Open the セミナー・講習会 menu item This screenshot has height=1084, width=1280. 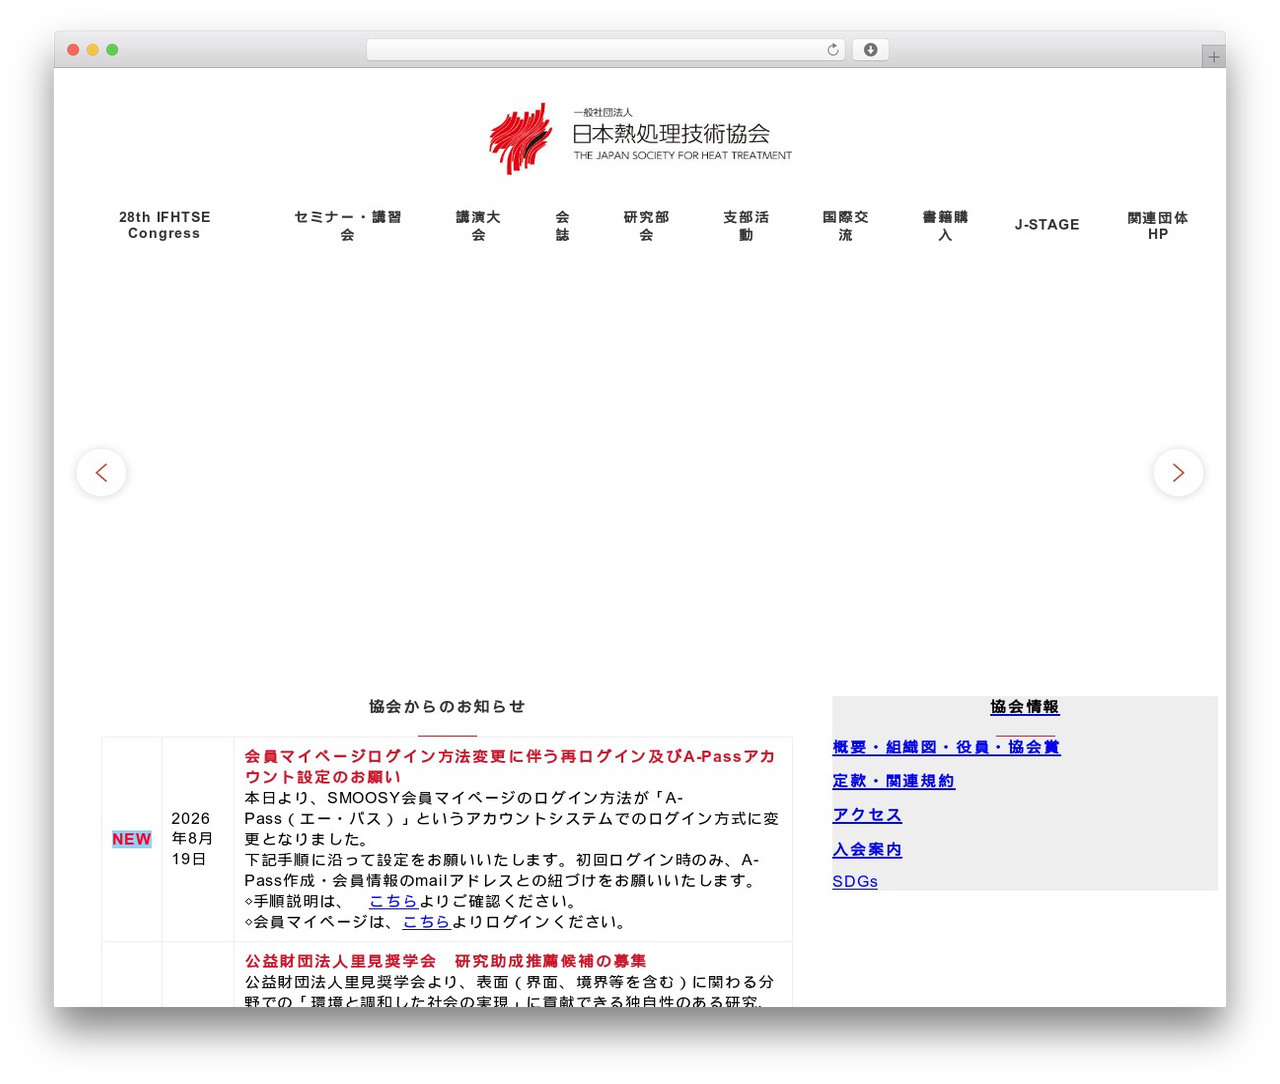[347, 225]
